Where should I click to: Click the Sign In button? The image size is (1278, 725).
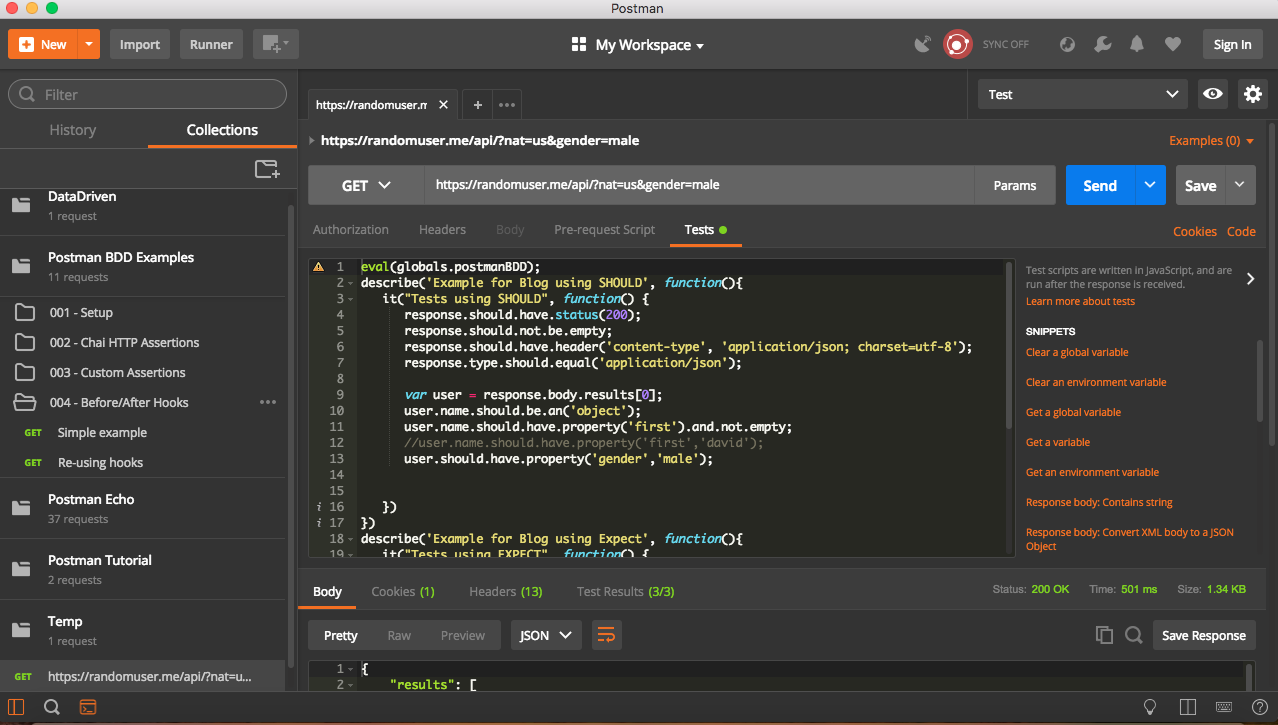click(x=1232, y=44)
